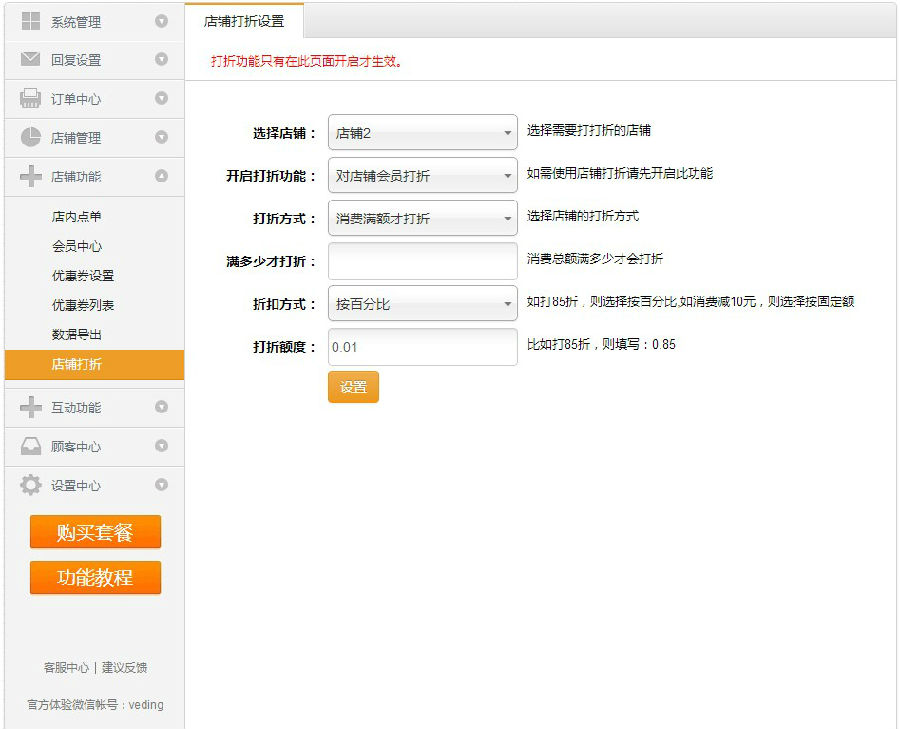Click the 回复设置 menu label
Image resolution: width=900 pixels, height=729 pixels.
tap(76, 60)
